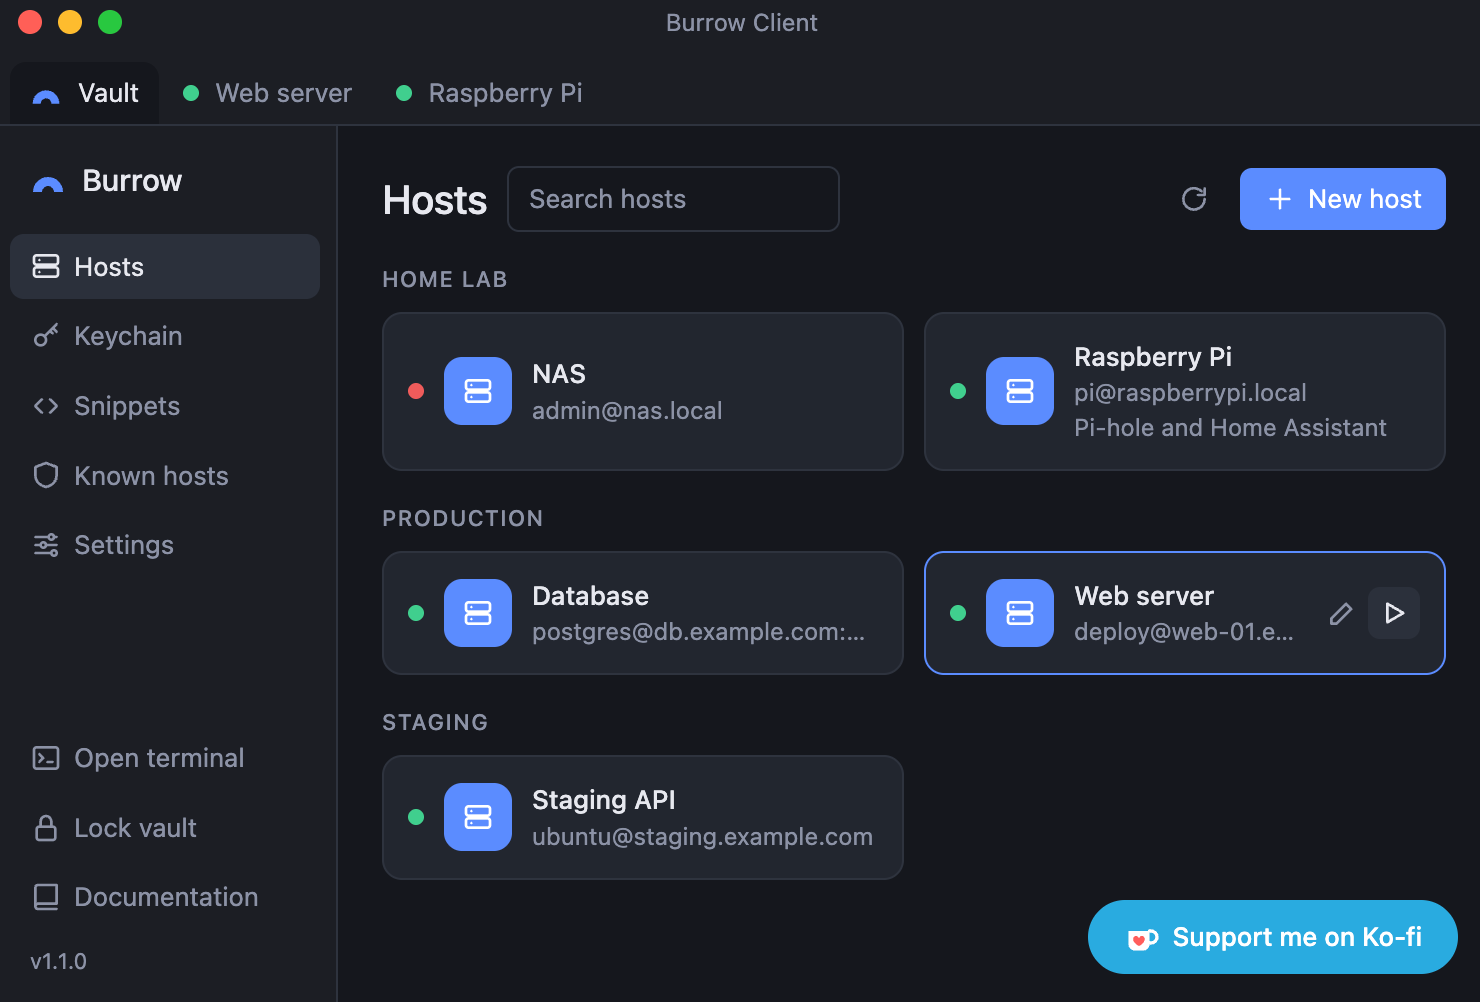Click the HOME LAB group heading
This screenshot has height=1002, width=1480.
445,280
